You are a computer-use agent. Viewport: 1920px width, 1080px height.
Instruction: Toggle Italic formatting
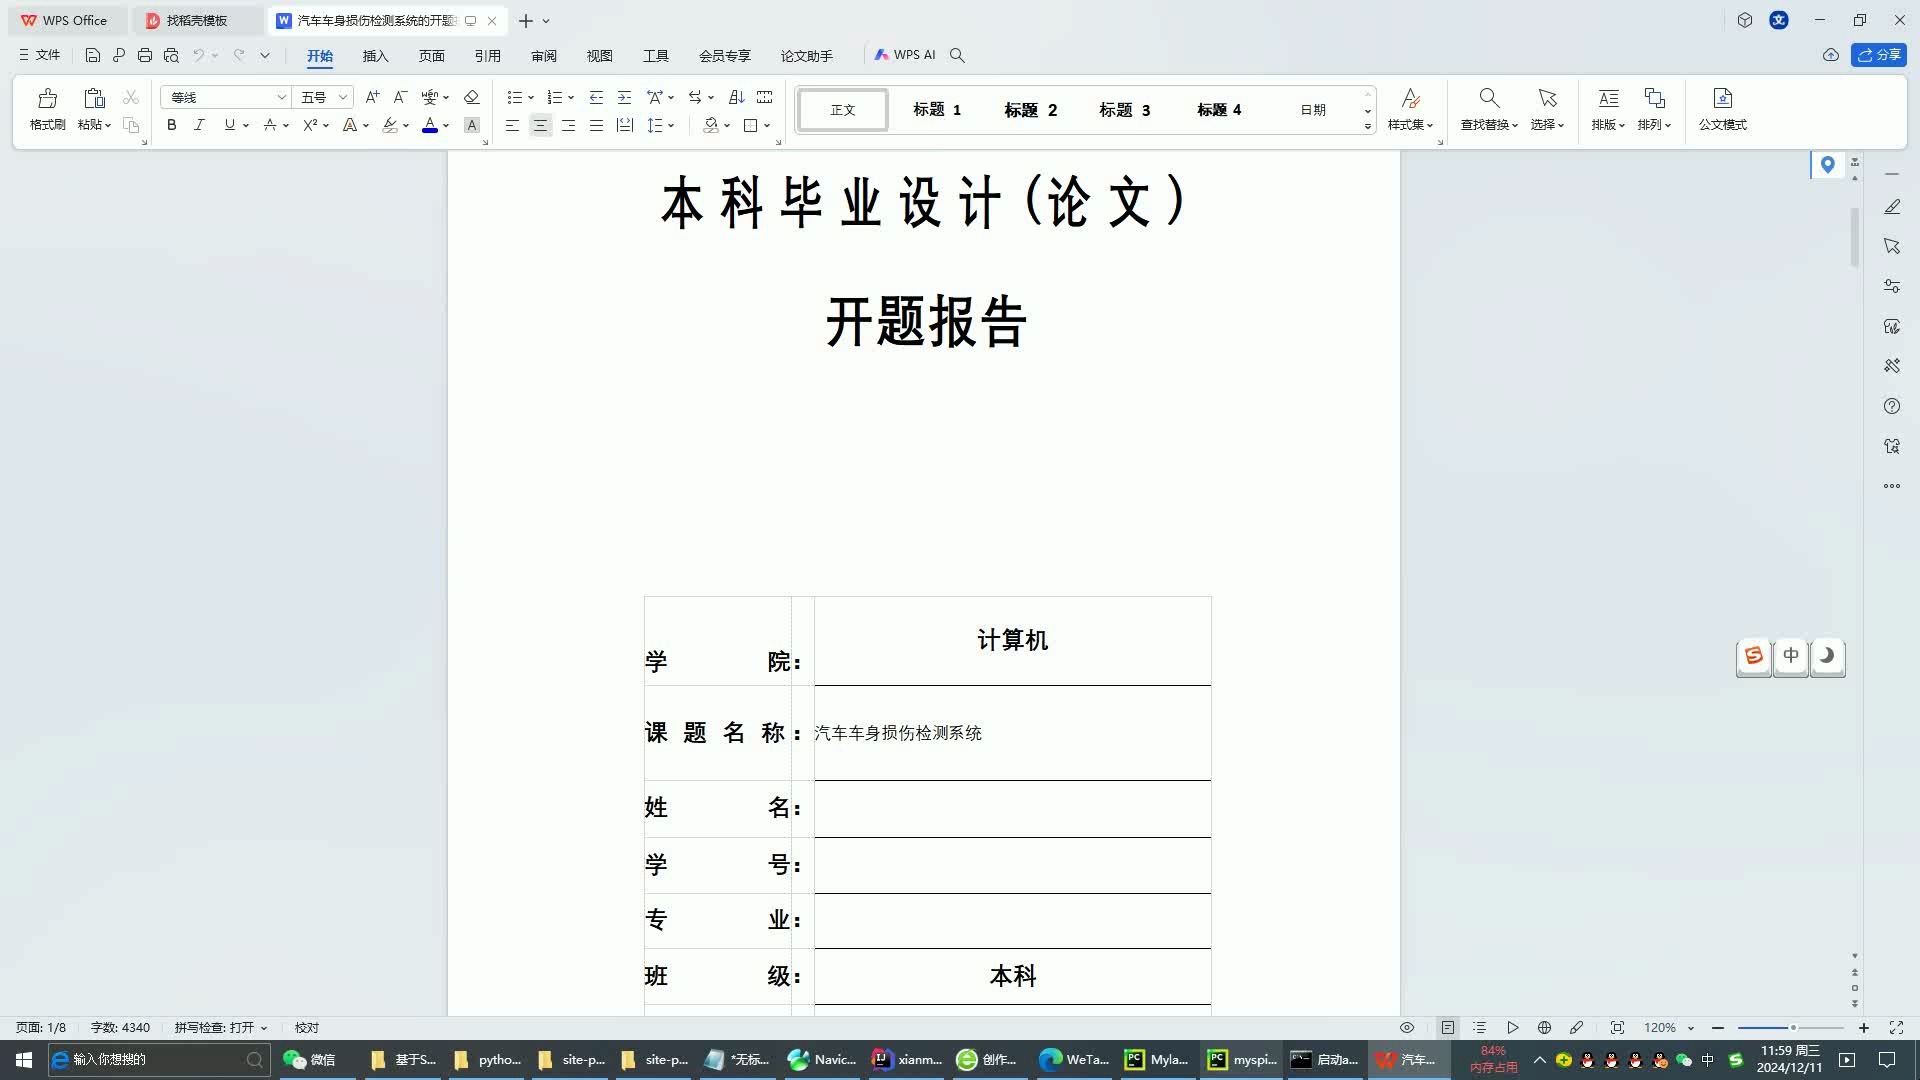[x=199, y=125]
